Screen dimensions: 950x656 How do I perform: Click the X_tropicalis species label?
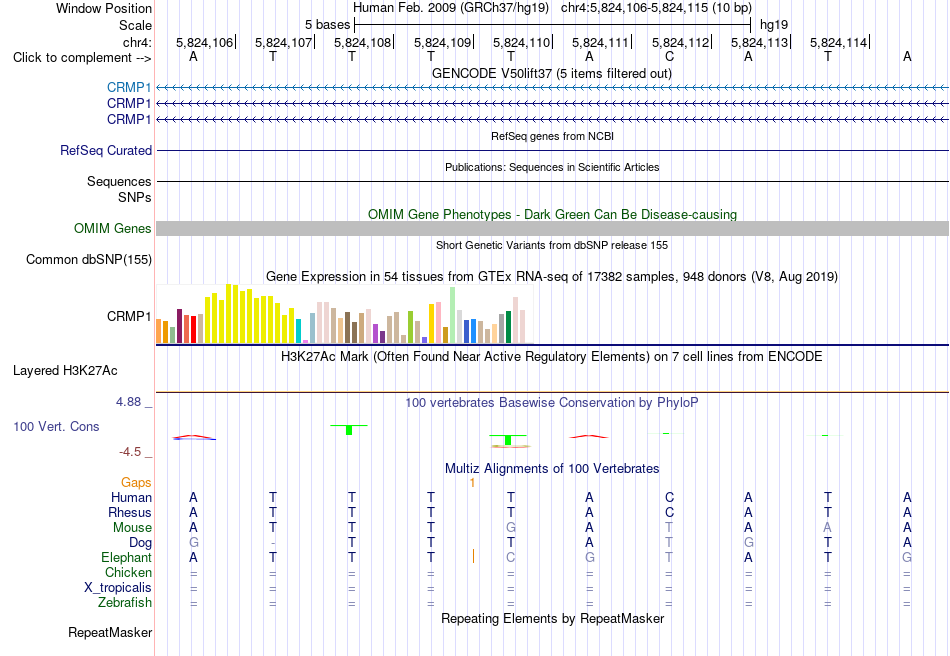pyautogui.click(x=118, y=588)
